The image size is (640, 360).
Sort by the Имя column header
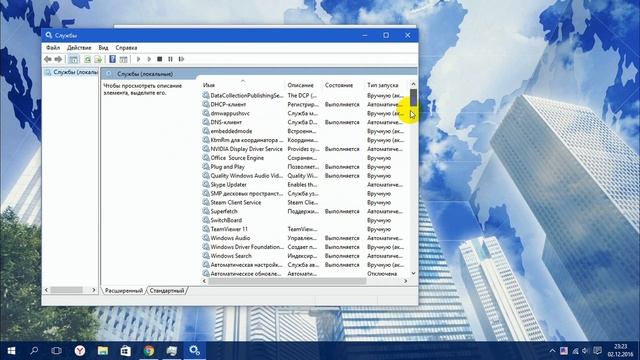tap(243, 85)
